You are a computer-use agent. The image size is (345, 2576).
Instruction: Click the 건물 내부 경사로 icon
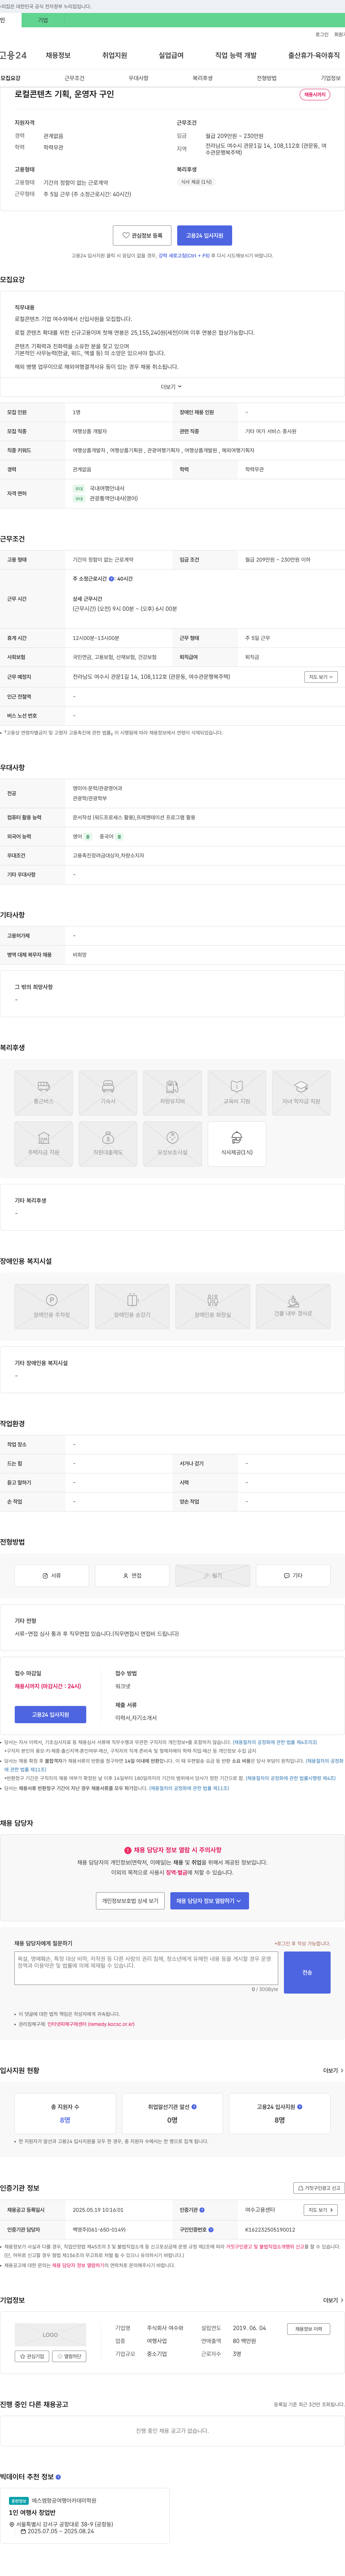[x=293, y=1306]
